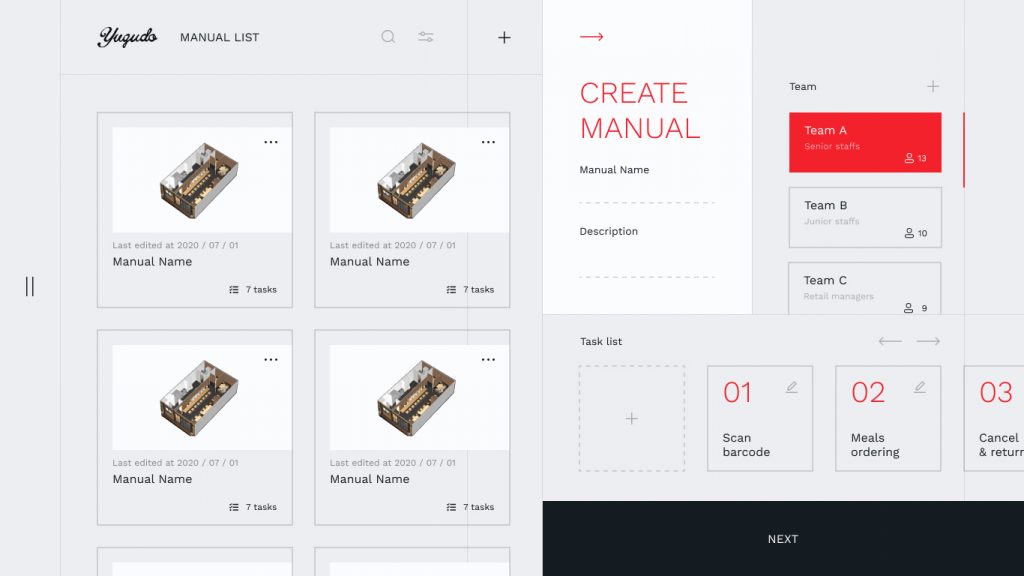This screenshot has width=1024, height=576.
Task: Open the filter sliders icon
Action: pyautogui.click(x=426, y=37)
